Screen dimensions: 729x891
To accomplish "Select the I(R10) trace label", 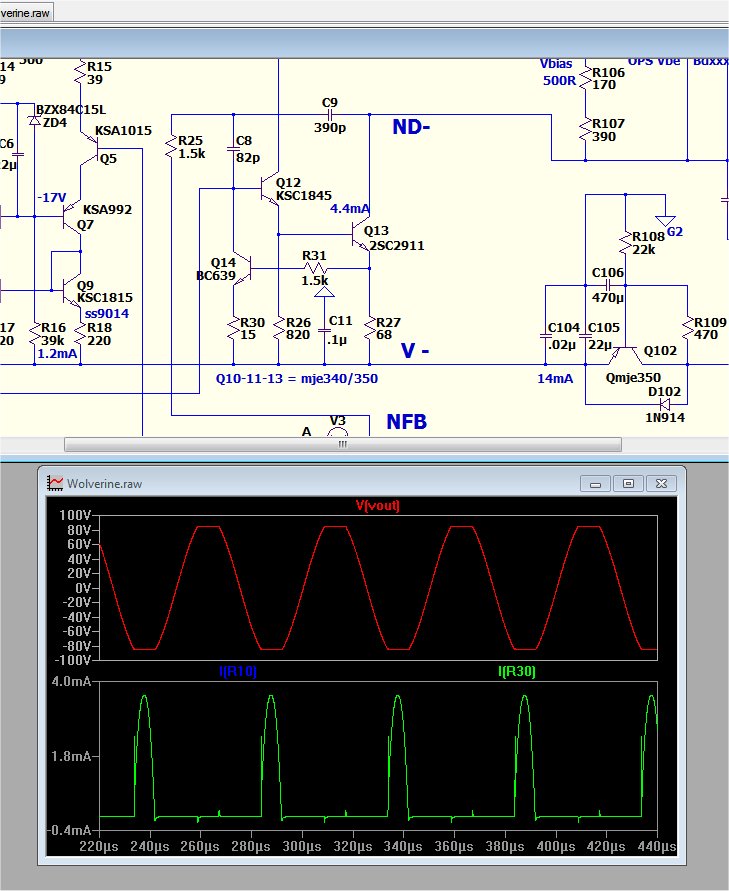I will coord(238,671).
